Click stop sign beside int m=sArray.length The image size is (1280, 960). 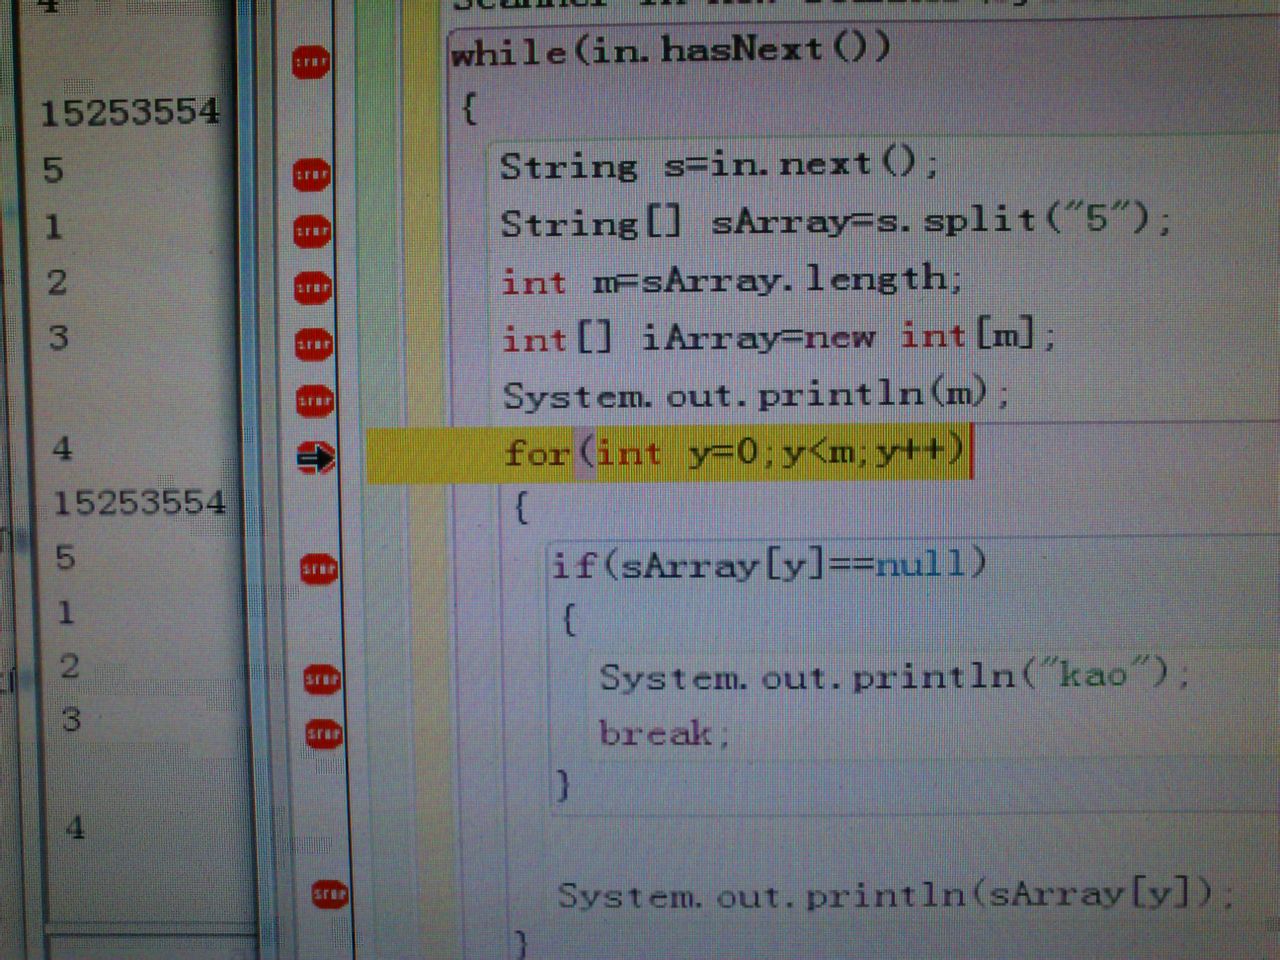[x=314, y=288]
